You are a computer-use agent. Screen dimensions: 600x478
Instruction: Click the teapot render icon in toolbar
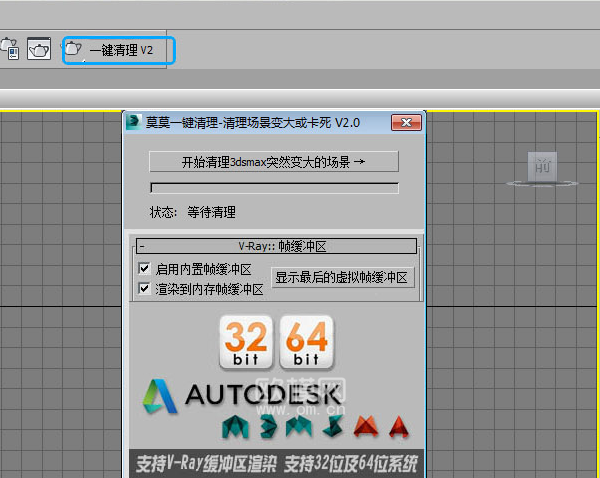point(39,49)
